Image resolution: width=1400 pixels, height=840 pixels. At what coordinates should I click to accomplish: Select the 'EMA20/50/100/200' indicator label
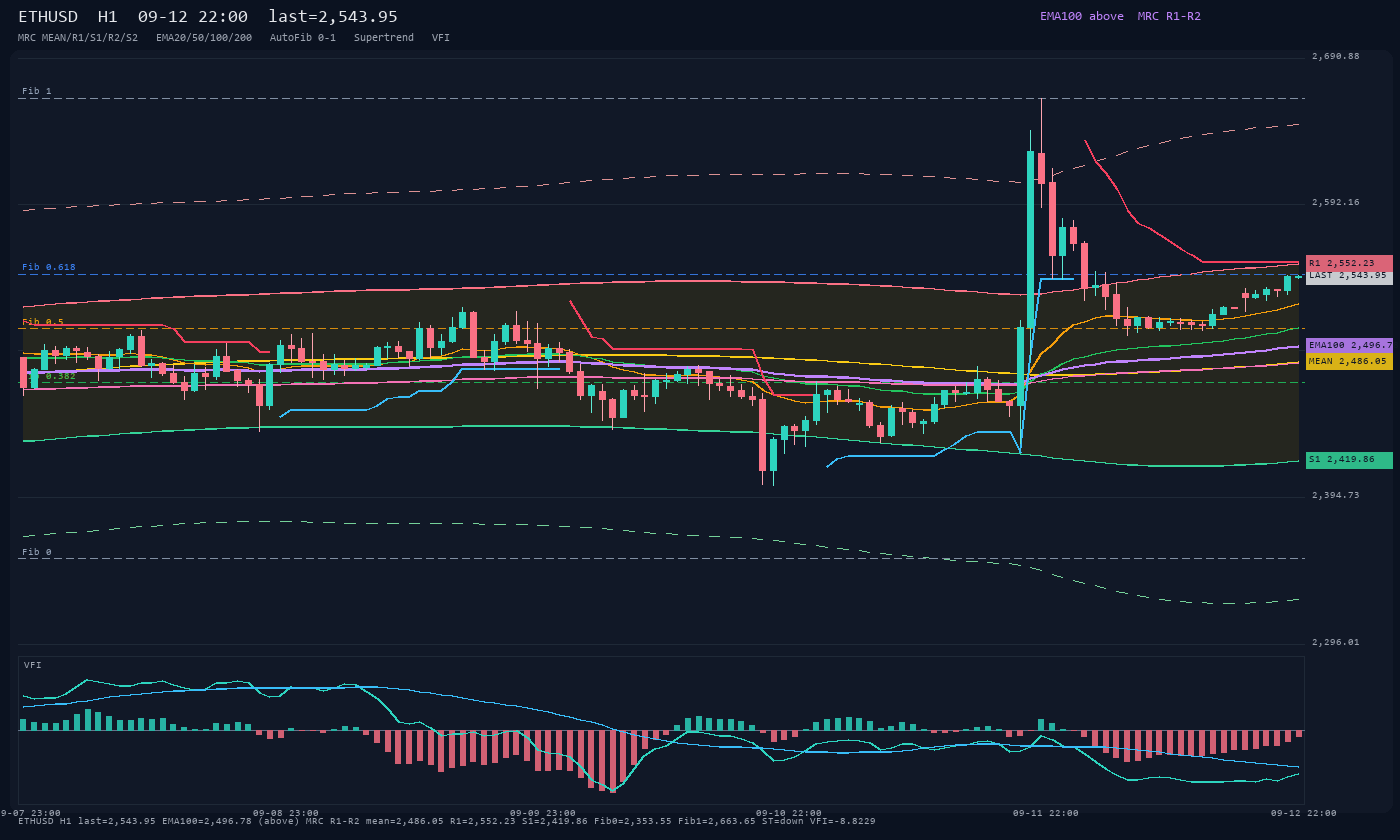pyautogui.click(x=204, y=37)
